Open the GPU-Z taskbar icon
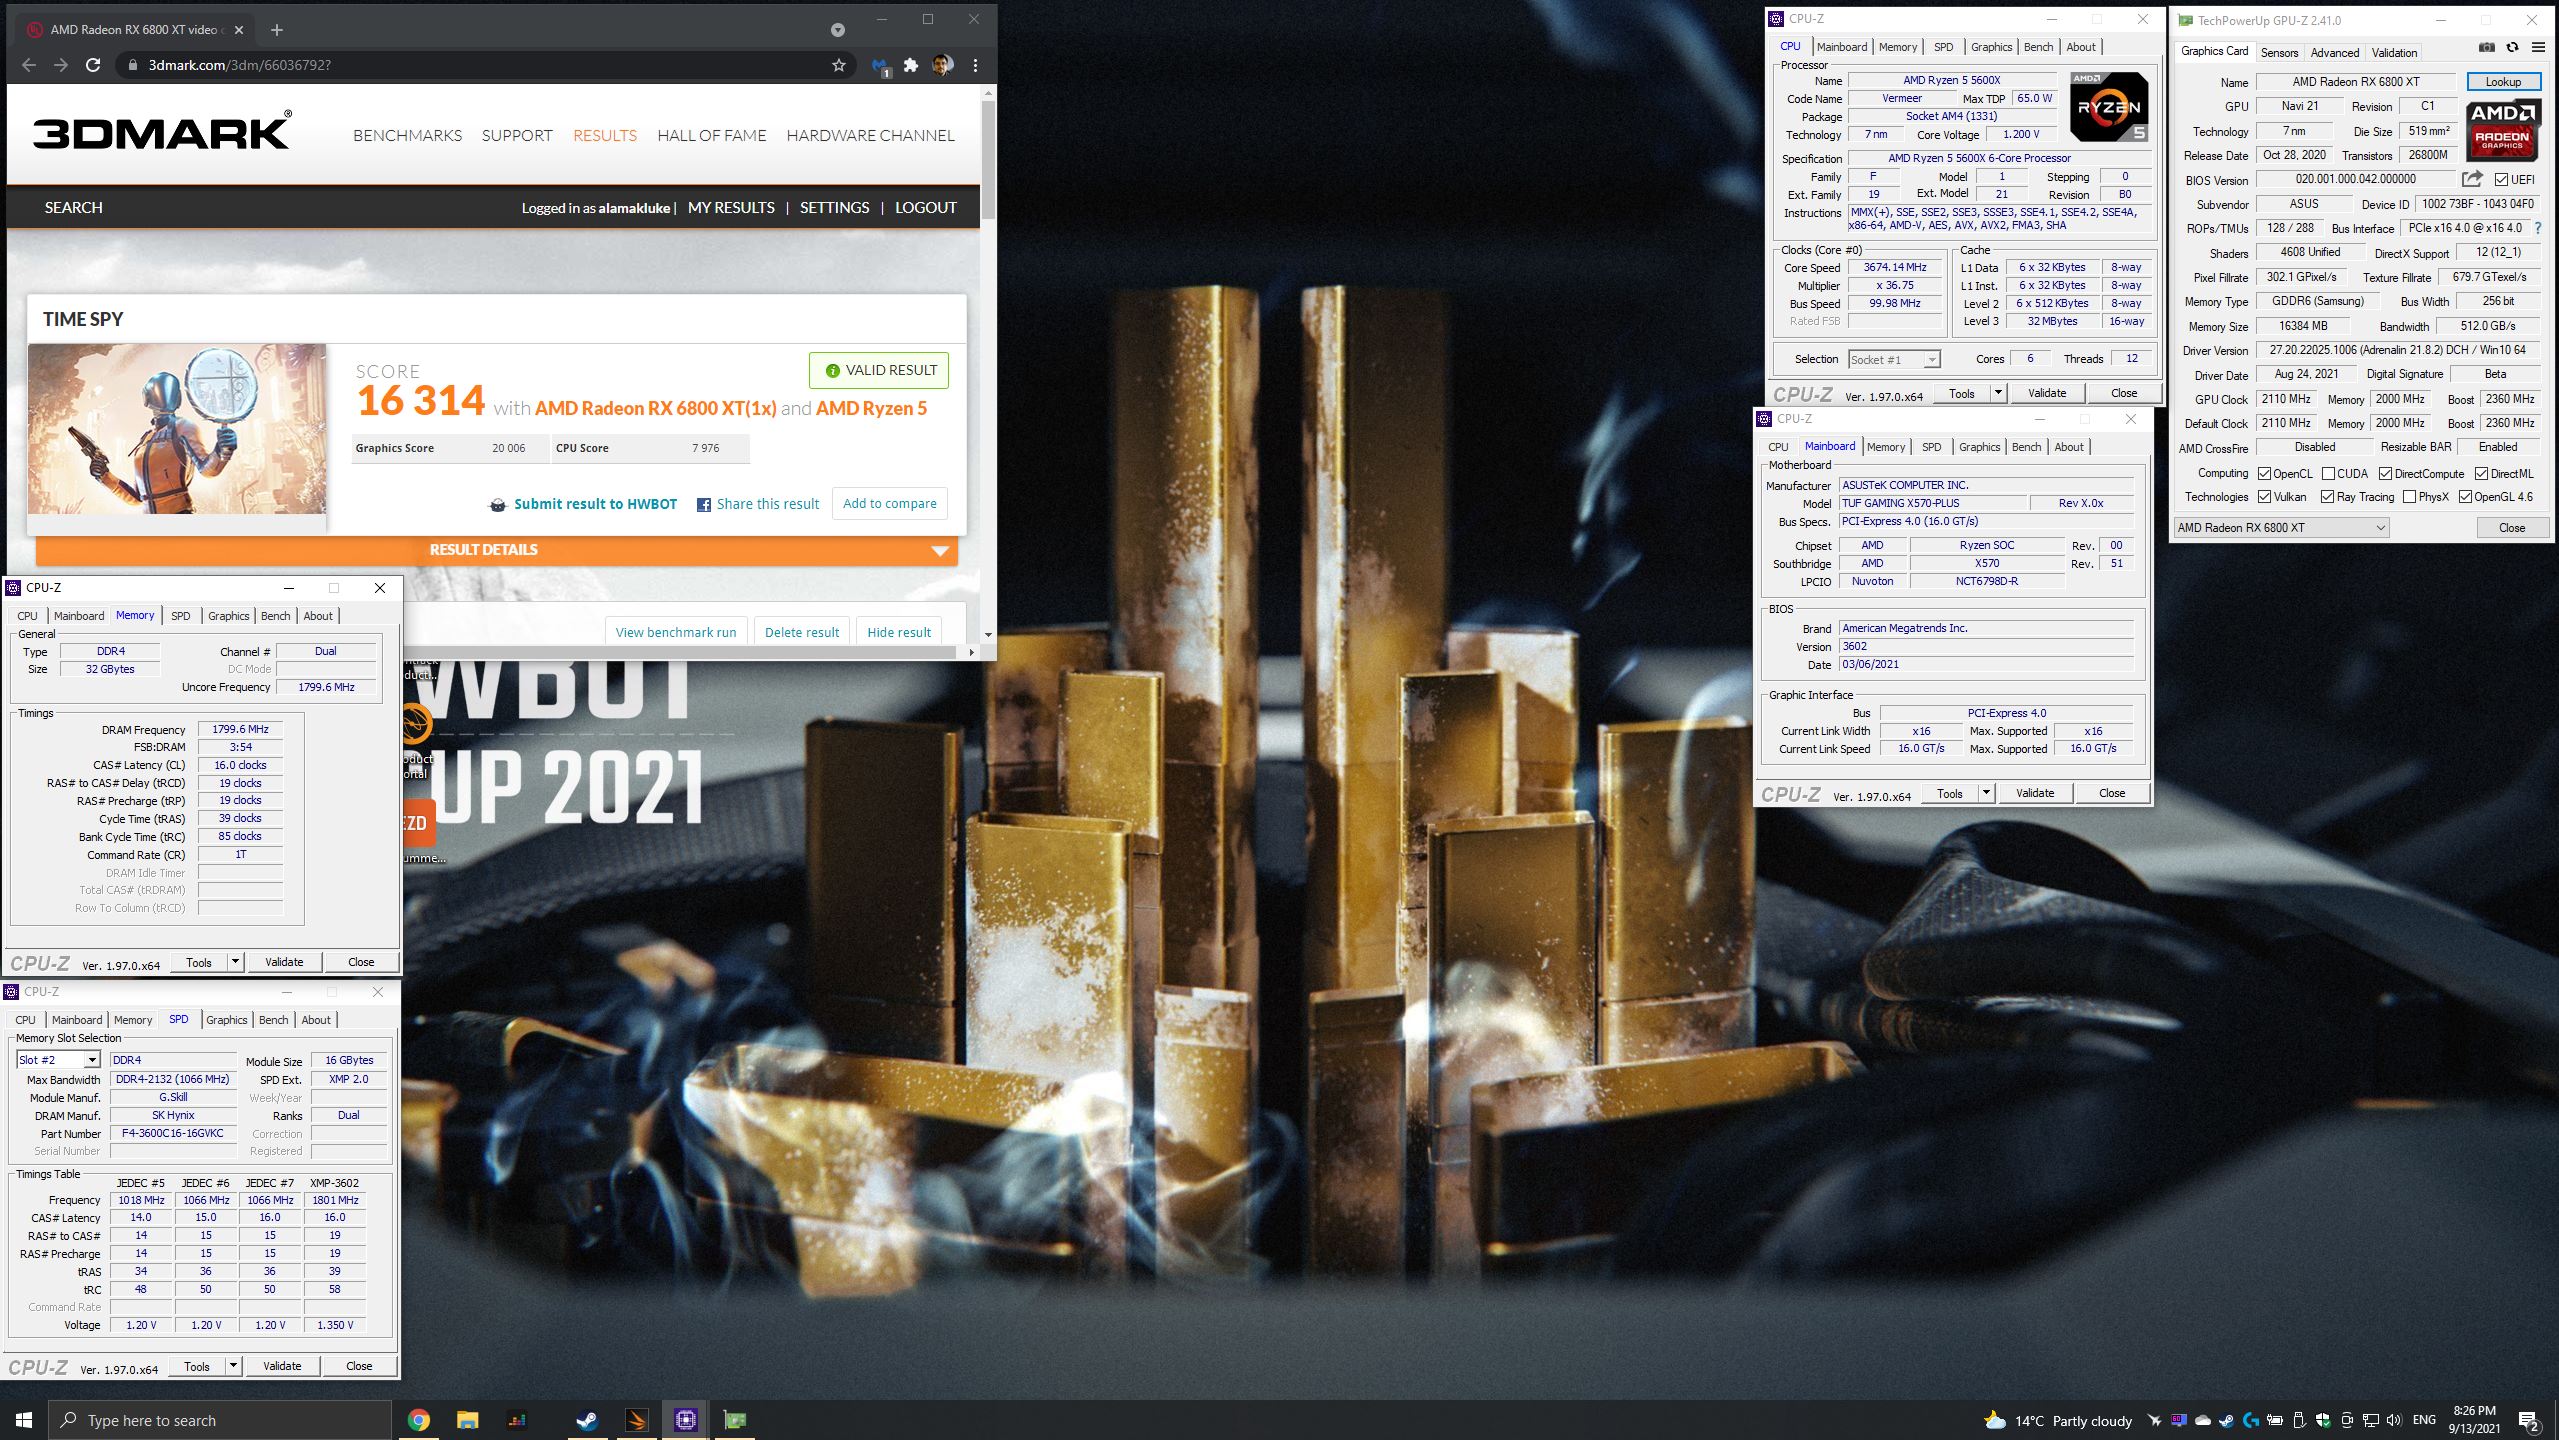The width and height of the screenshot is (2559, 1440). click(735, 1420)
